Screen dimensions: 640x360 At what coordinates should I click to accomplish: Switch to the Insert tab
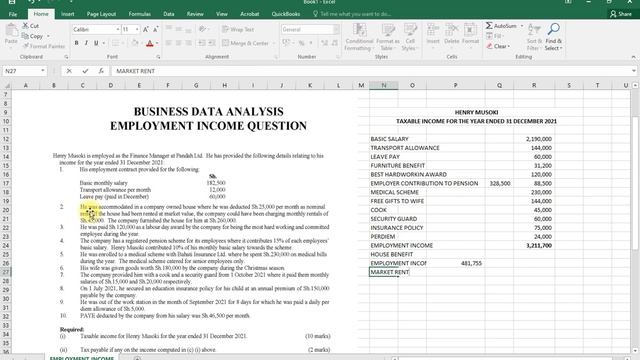(68, 14)
